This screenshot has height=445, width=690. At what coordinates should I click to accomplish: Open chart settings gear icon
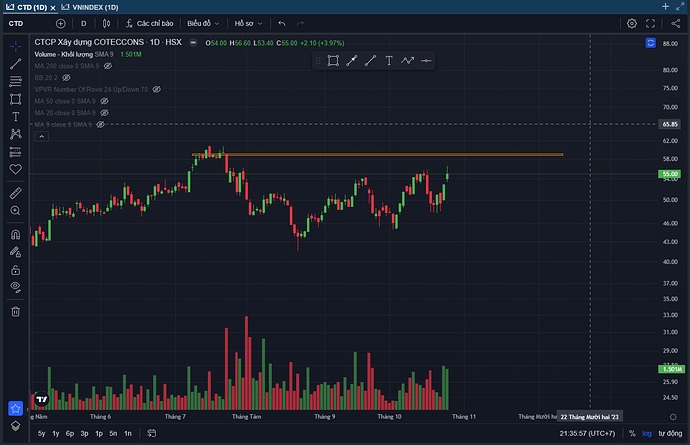coord(631,24)
